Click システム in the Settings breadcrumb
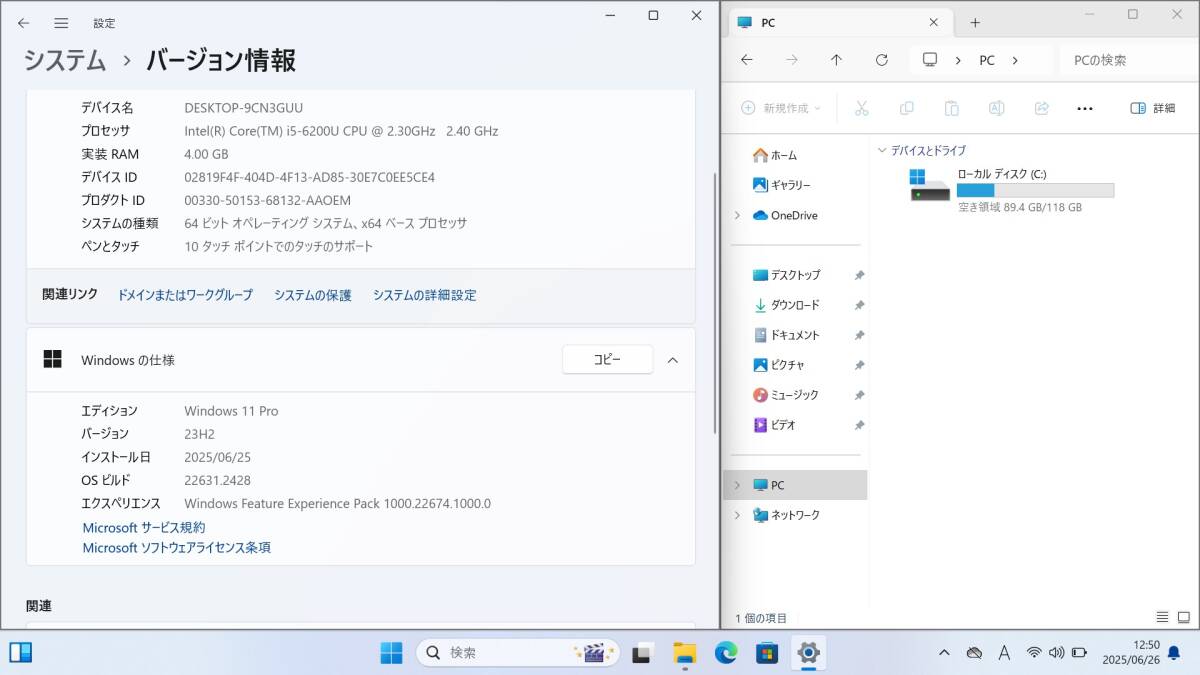Image resolution: width=1200 pixels, height=675 pixels. tap(65, 60)
